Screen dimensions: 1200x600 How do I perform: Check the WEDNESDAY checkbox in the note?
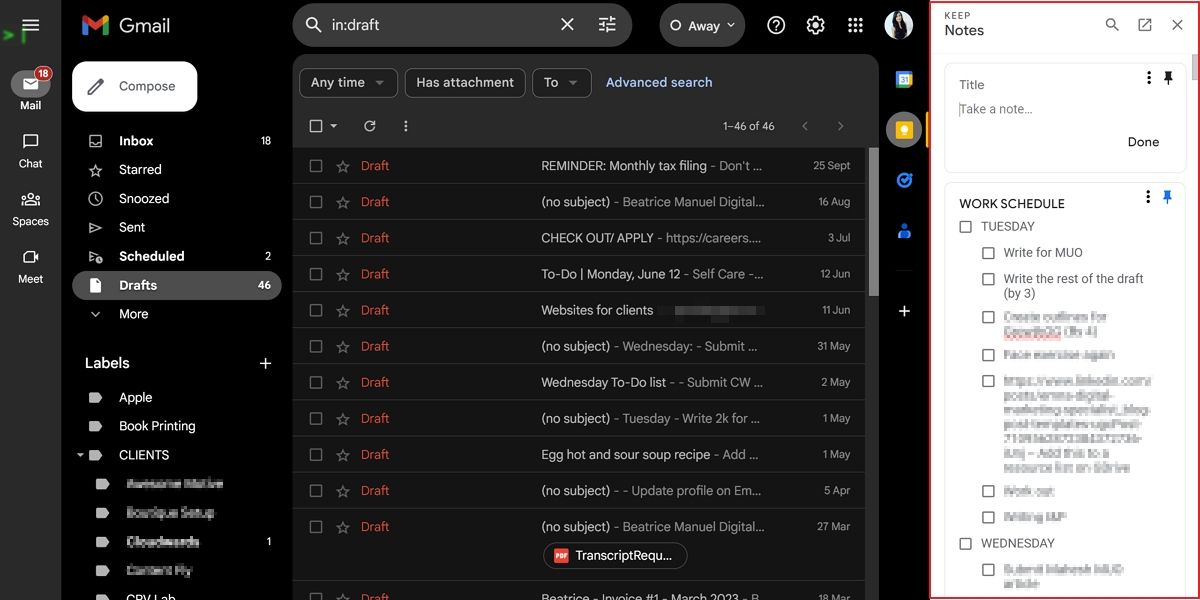coord(965,543)
